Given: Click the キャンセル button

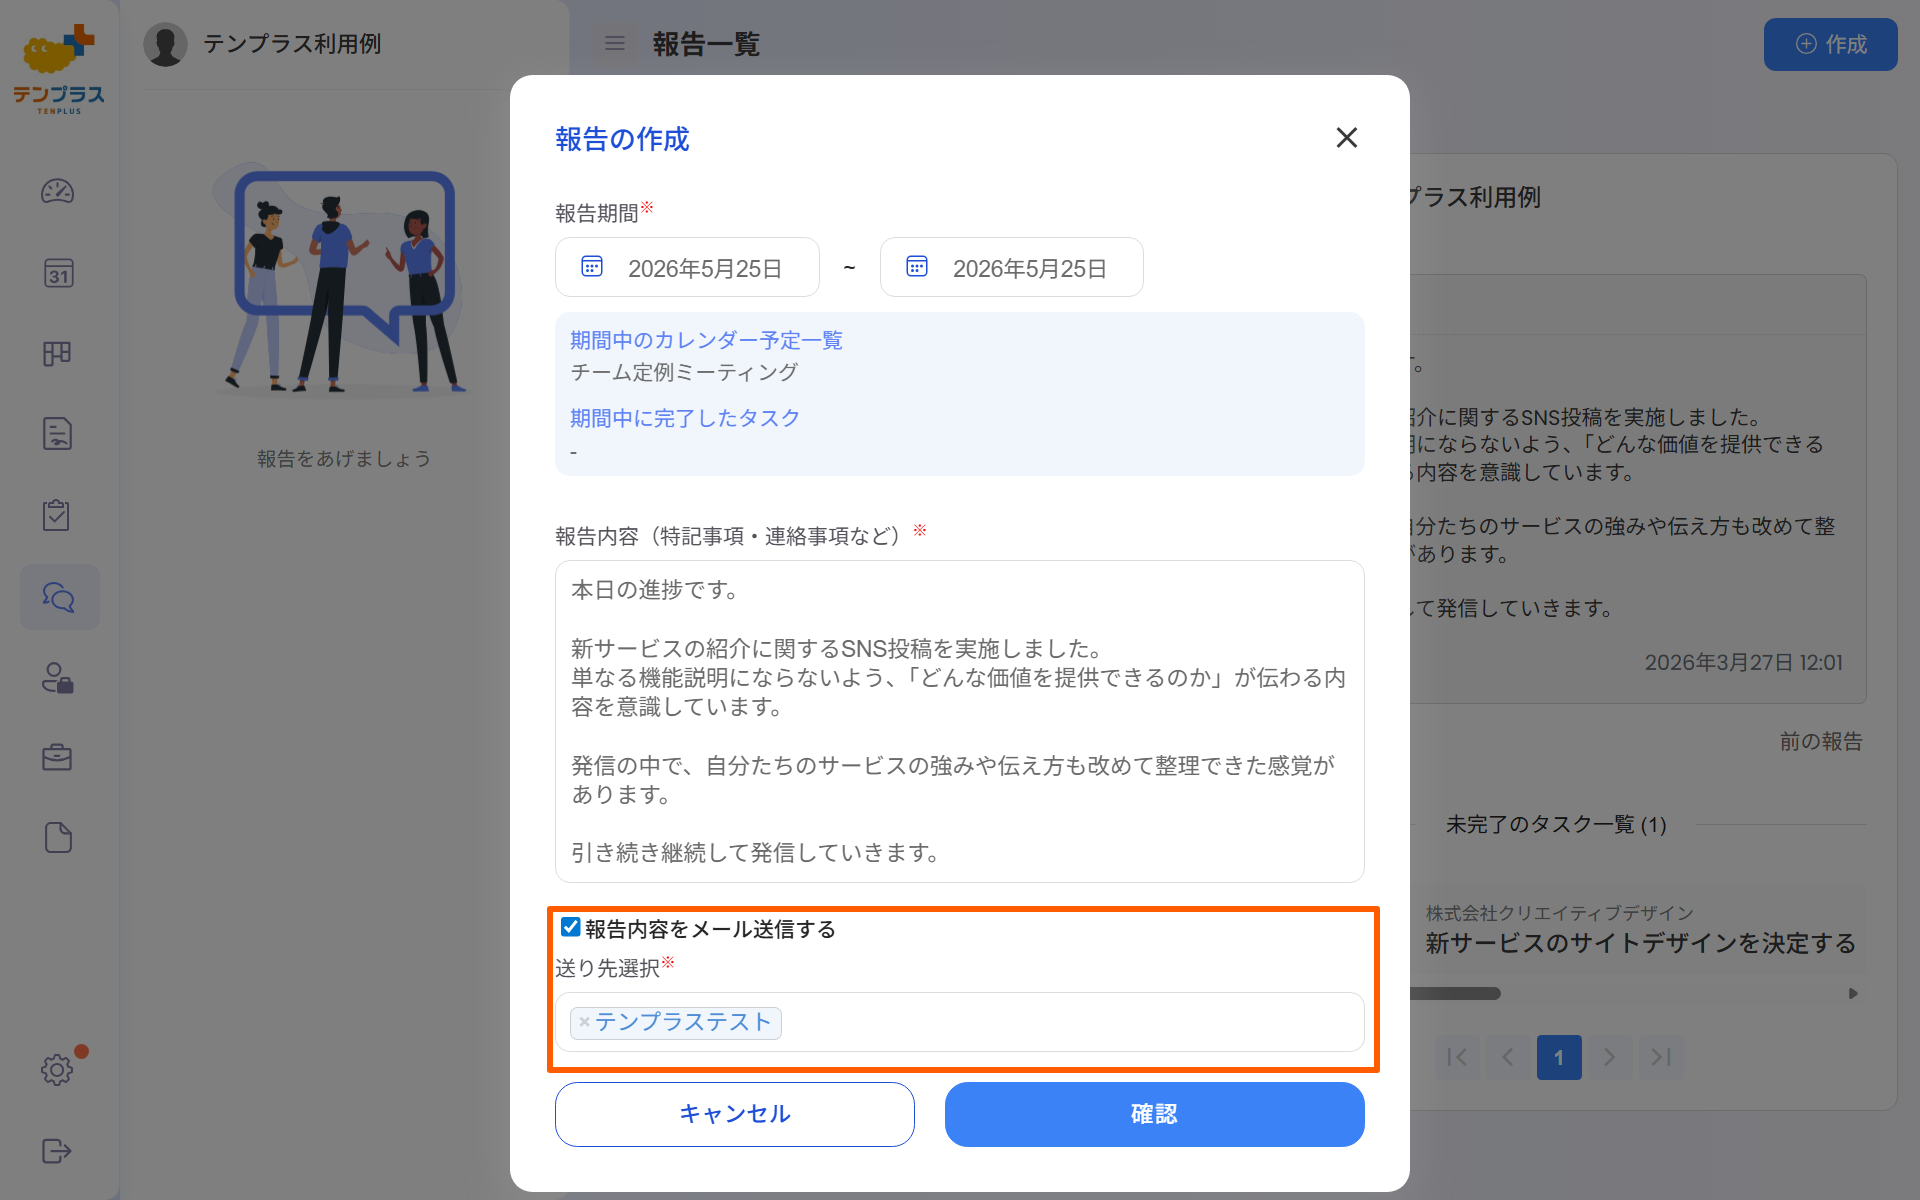Looking at the screenshot, I should click(734, 1114).
